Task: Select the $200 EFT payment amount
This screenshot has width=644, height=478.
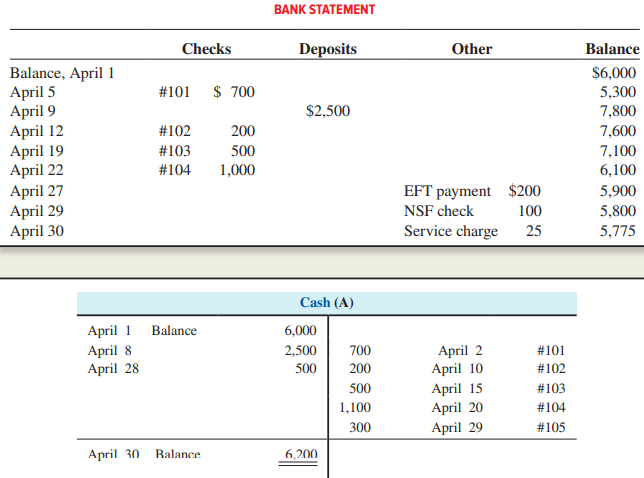Action: point(524,191)
